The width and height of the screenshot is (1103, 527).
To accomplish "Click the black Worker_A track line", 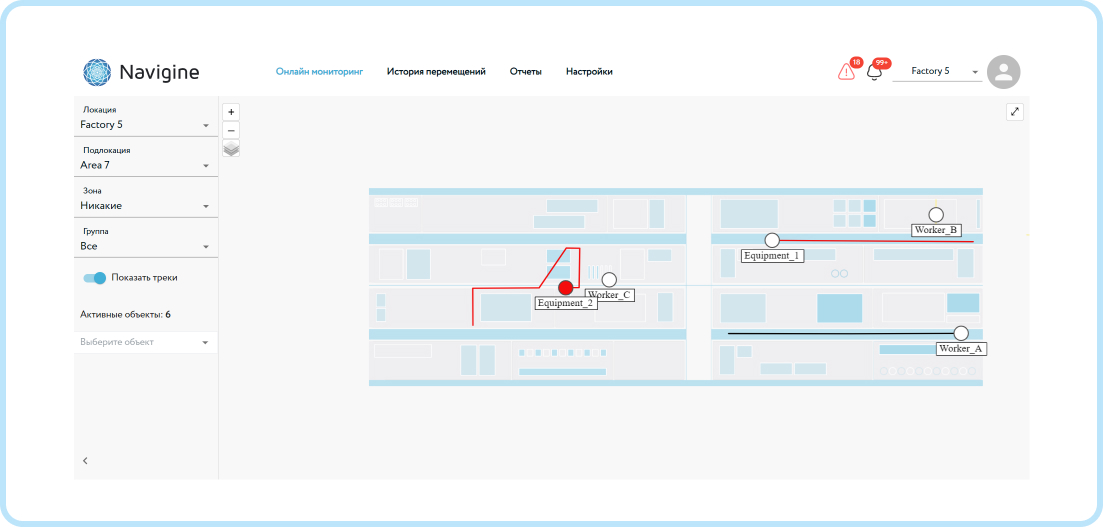I will pyautogui.click(x=841, y=334).
